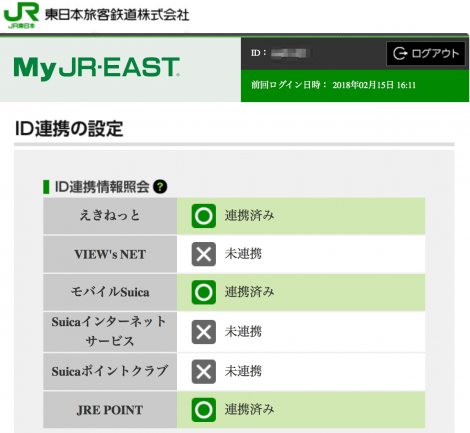Select the モバイルSuica row label
Image resolution: width=470 pixels, height=433 pixels.
110,292
